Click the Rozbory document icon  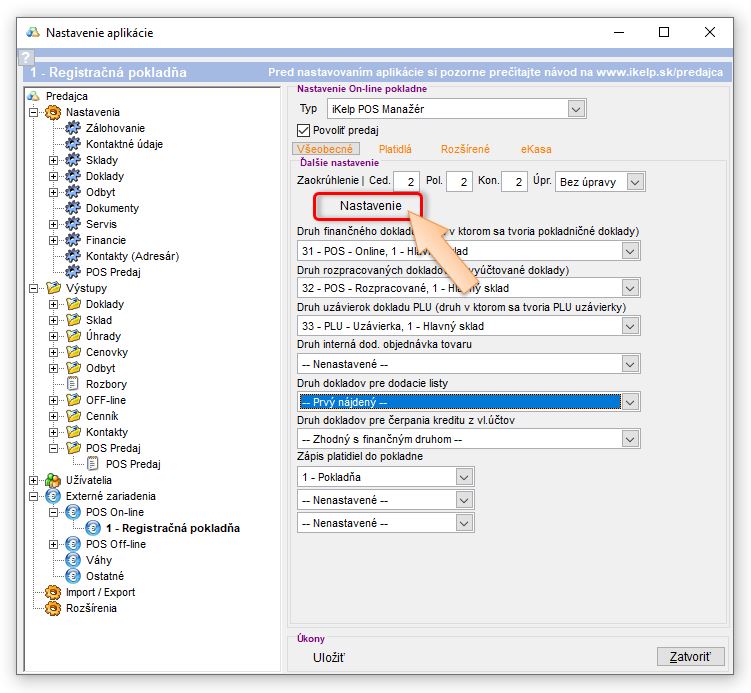point(72,384)
